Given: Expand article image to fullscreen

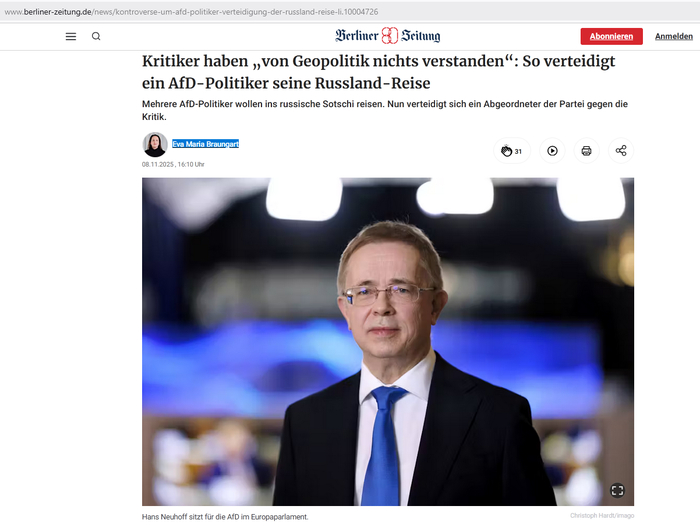Looking at the screenshot, I should click(x=617, y=490).
